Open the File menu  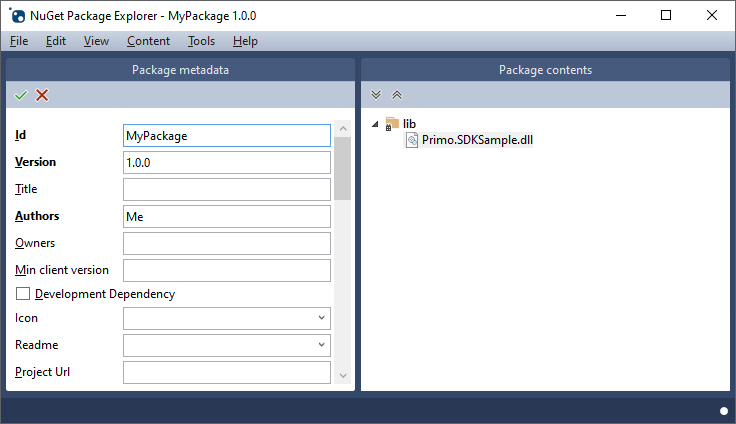click(19, 41)
